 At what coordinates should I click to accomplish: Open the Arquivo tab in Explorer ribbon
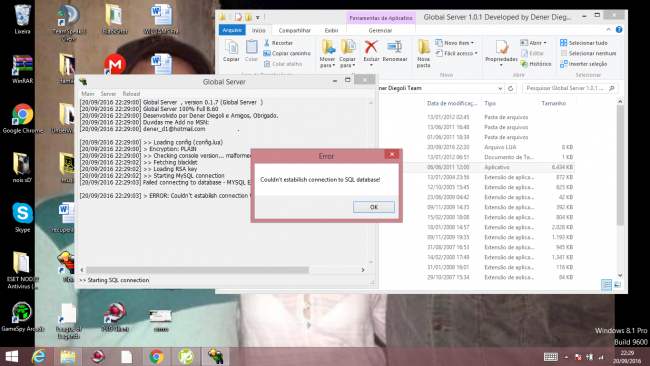pyautogui.click(x=232, y=30)
